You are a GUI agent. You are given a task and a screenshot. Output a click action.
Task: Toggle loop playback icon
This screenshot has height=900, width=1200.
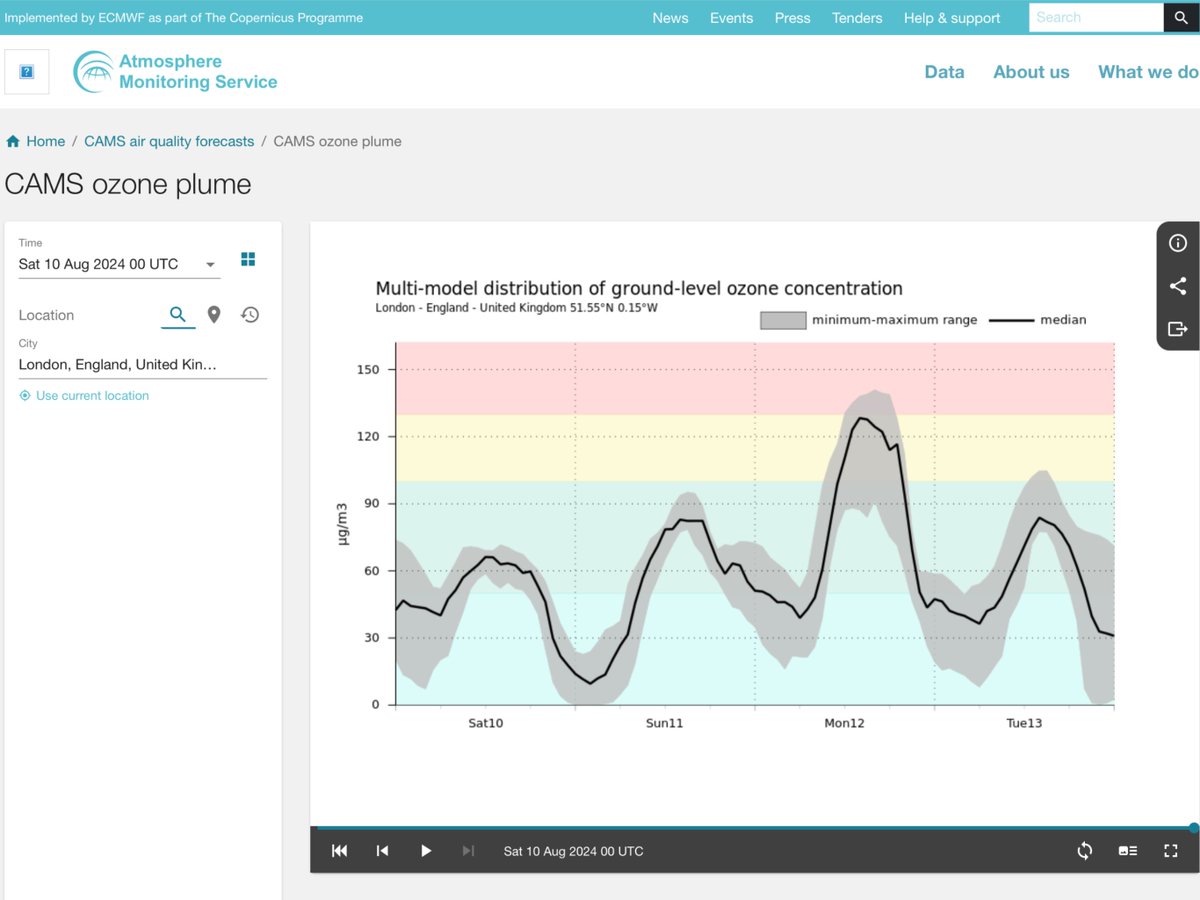(1084, 851)
